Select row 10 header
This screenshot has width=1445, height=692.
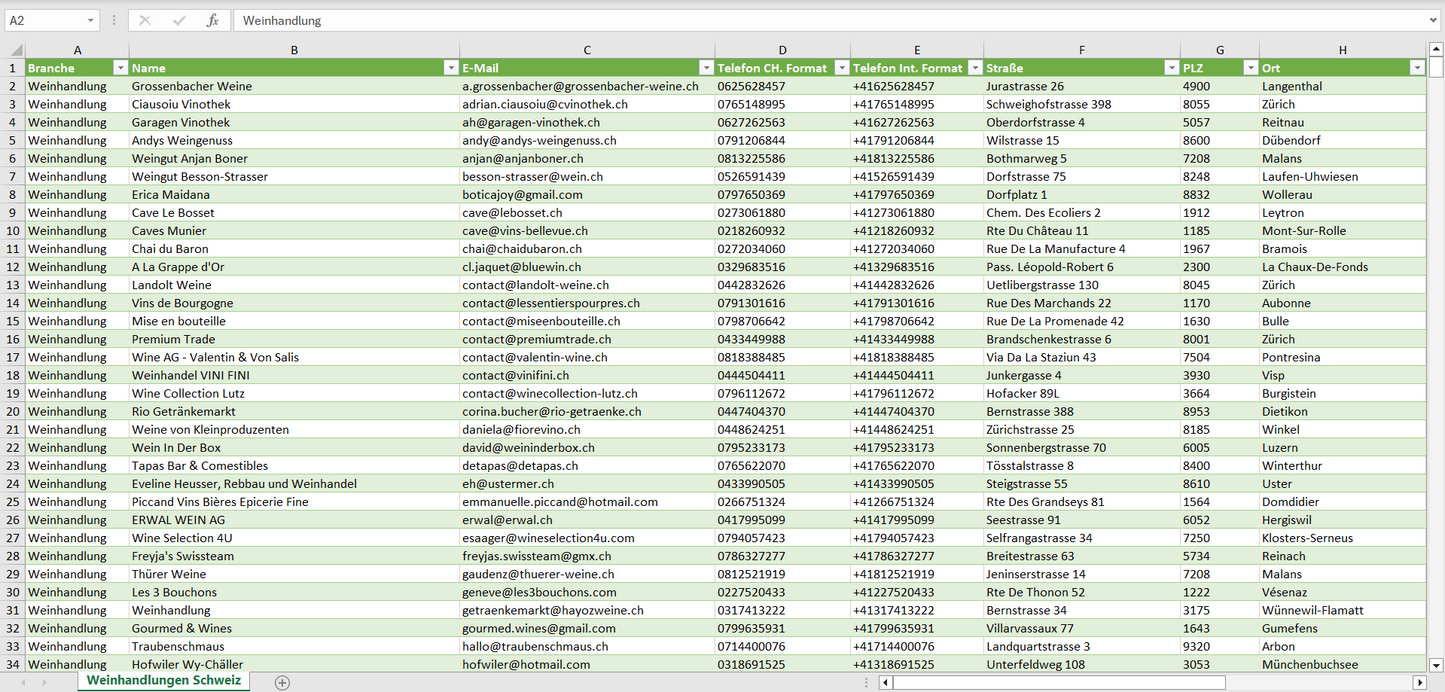point(12,231)
